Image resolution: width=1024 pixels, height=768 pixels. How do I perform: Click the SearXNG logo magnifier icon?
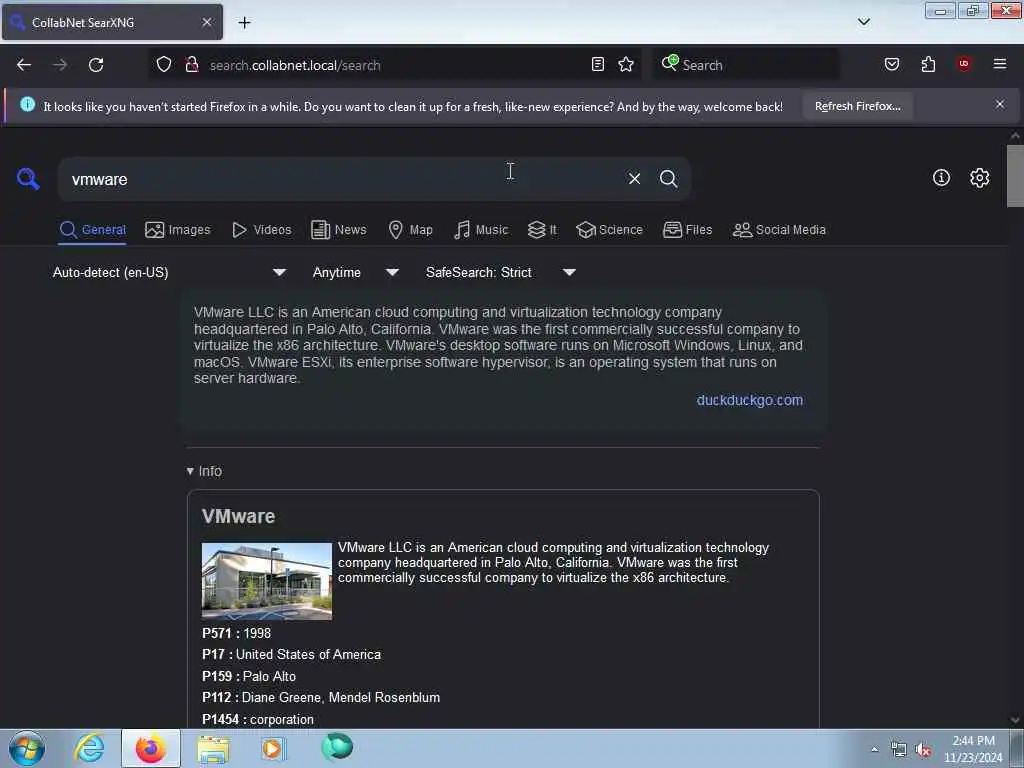28,178
